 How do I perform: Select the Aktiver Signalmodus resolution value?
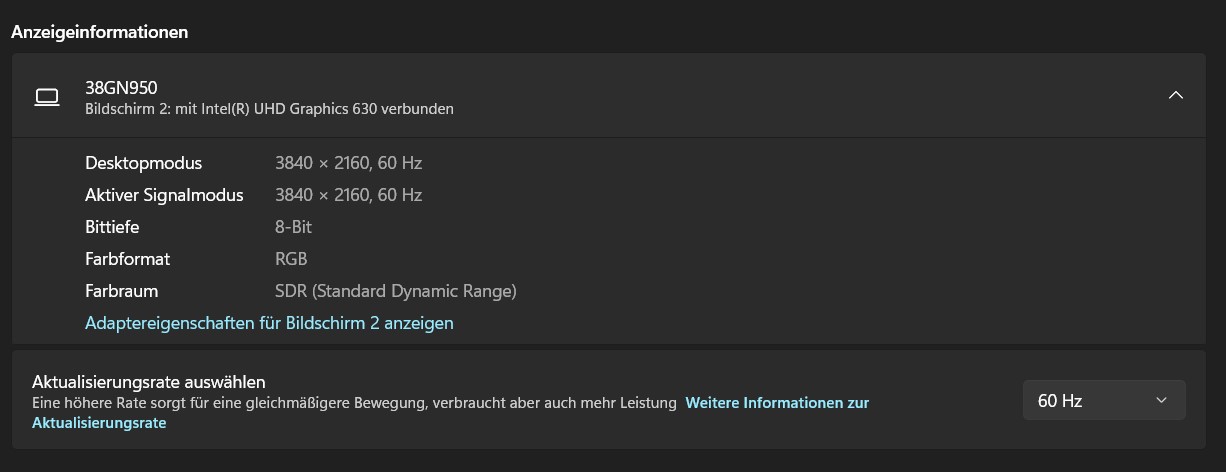click(348, 195)
